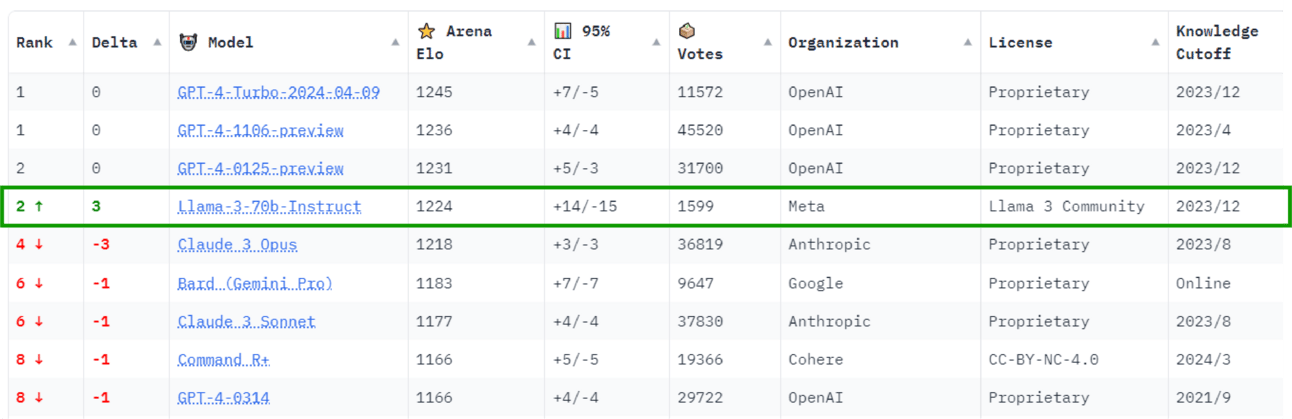
Task: Click the star icon beside Arena Elo
Action: click(x=426, y=31)
